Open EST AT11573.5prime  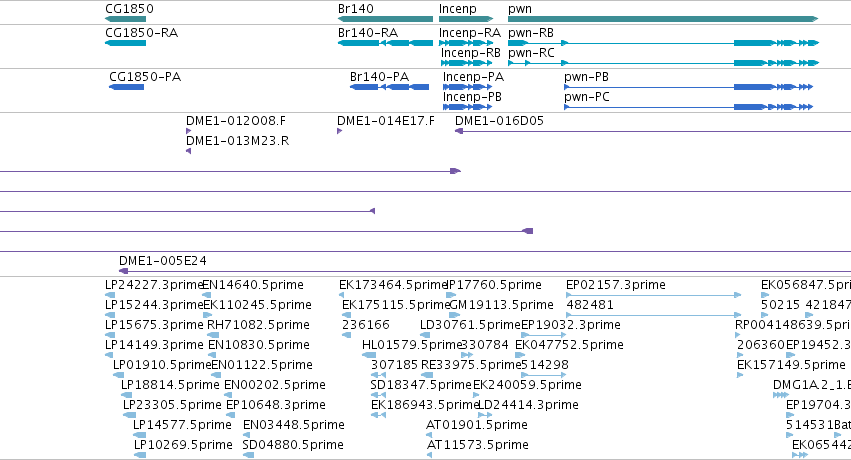[478, 445]
